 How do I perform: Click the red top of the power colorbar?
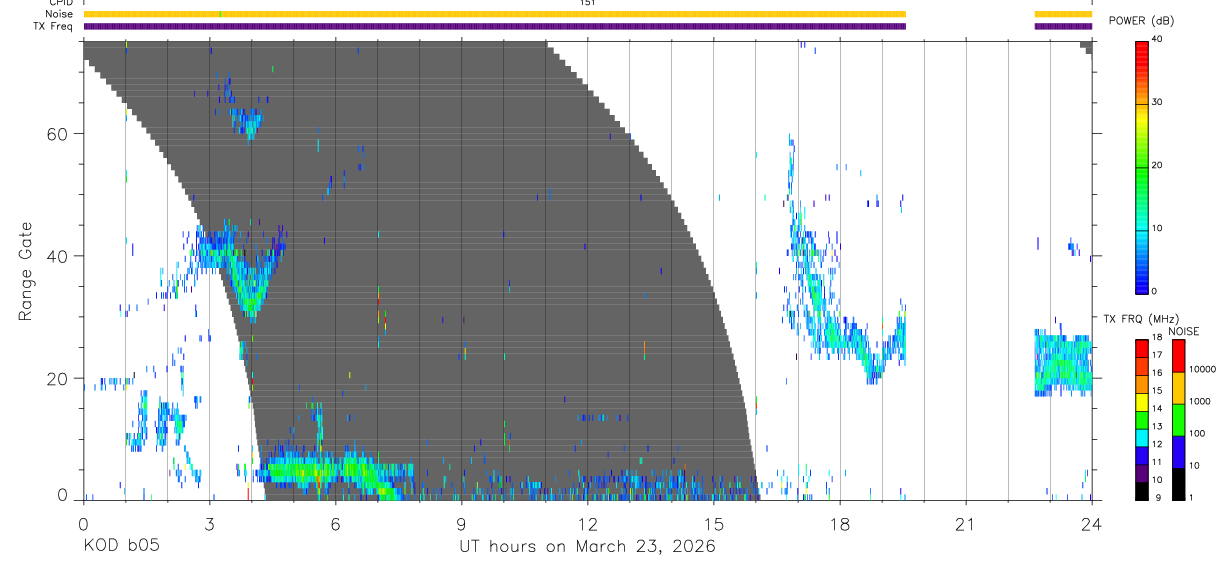pos(1143,50)
